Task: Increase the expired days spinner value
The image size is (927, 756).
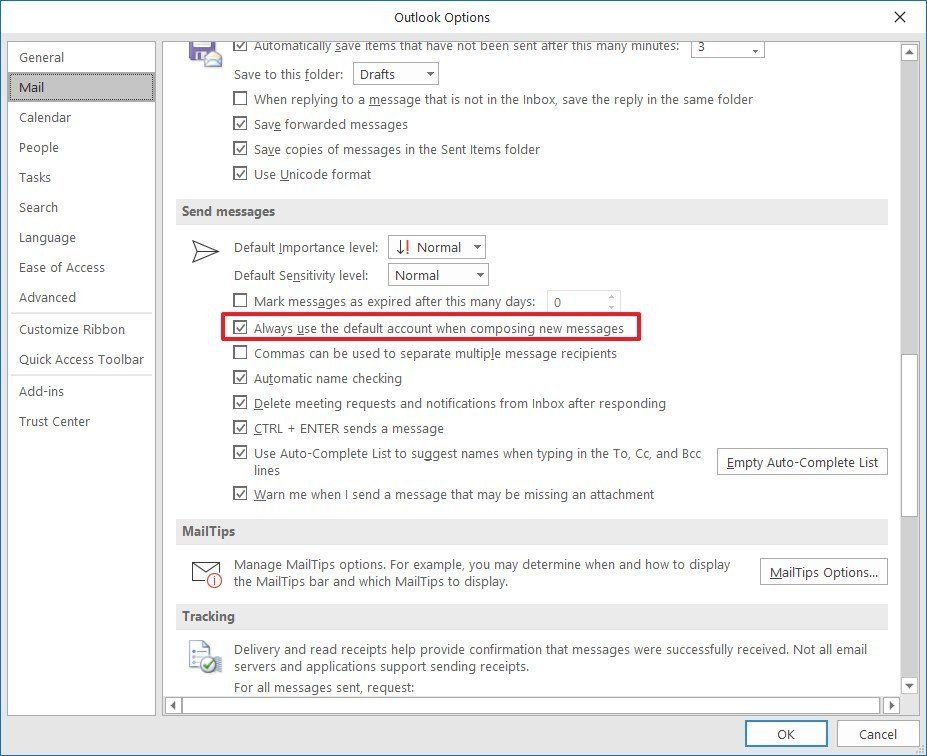Action: (x=610, y=297)
